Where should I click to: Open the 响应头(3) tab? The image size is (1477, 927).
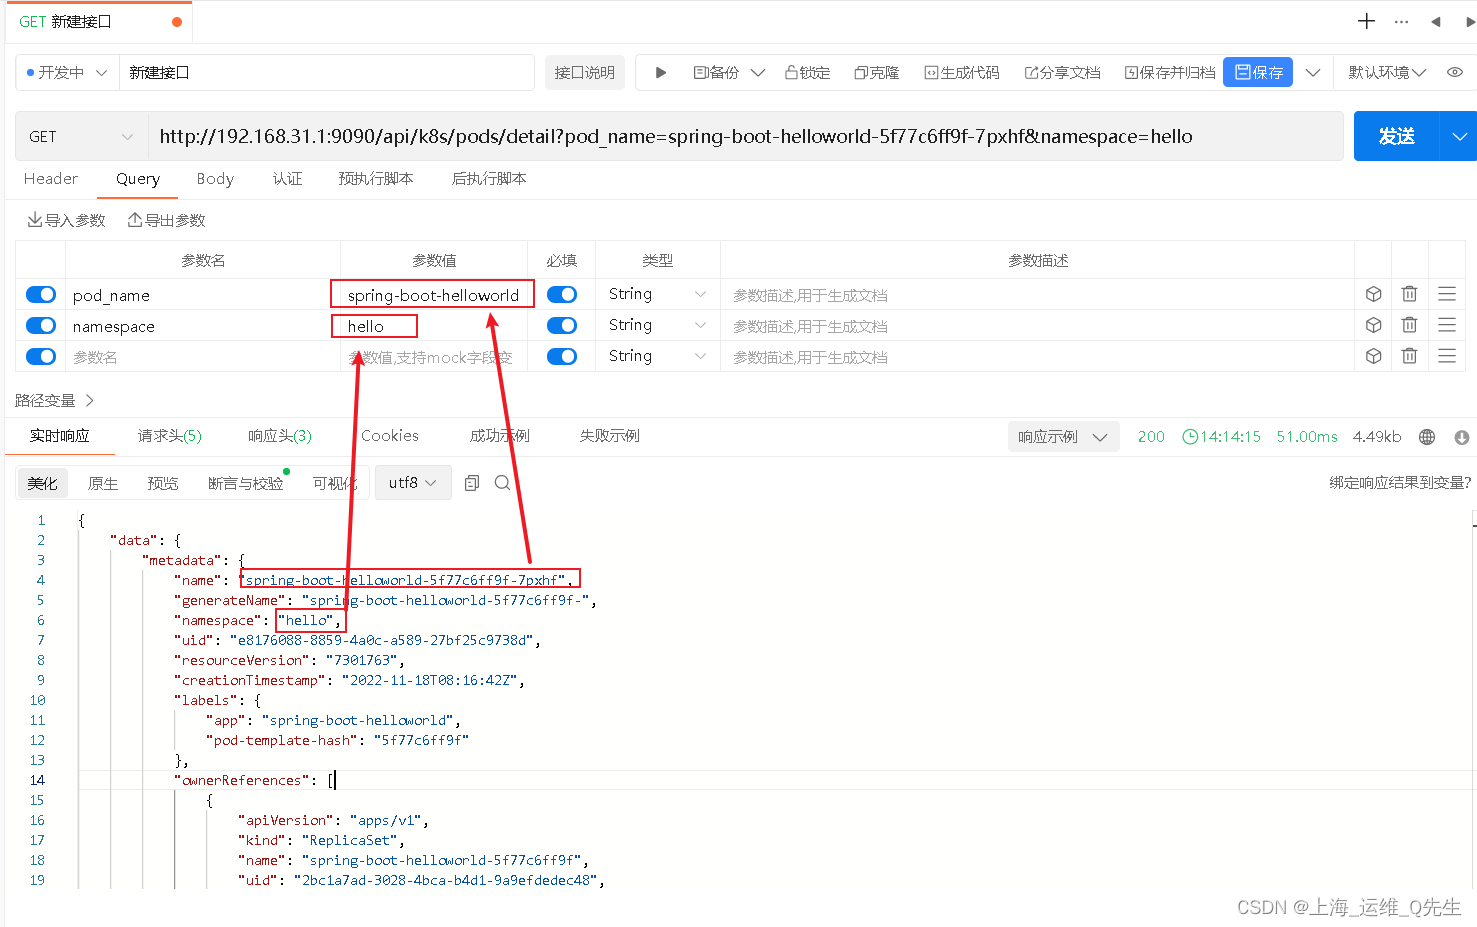(280, 436)
